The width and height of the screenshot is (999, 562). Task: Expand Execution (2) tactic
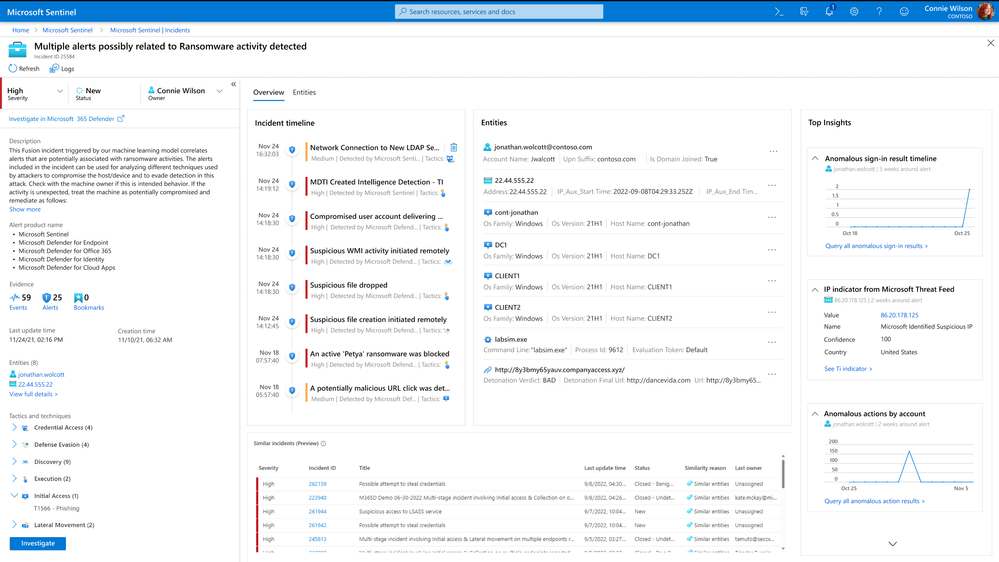pyautogui.click(x=14, y=478)
